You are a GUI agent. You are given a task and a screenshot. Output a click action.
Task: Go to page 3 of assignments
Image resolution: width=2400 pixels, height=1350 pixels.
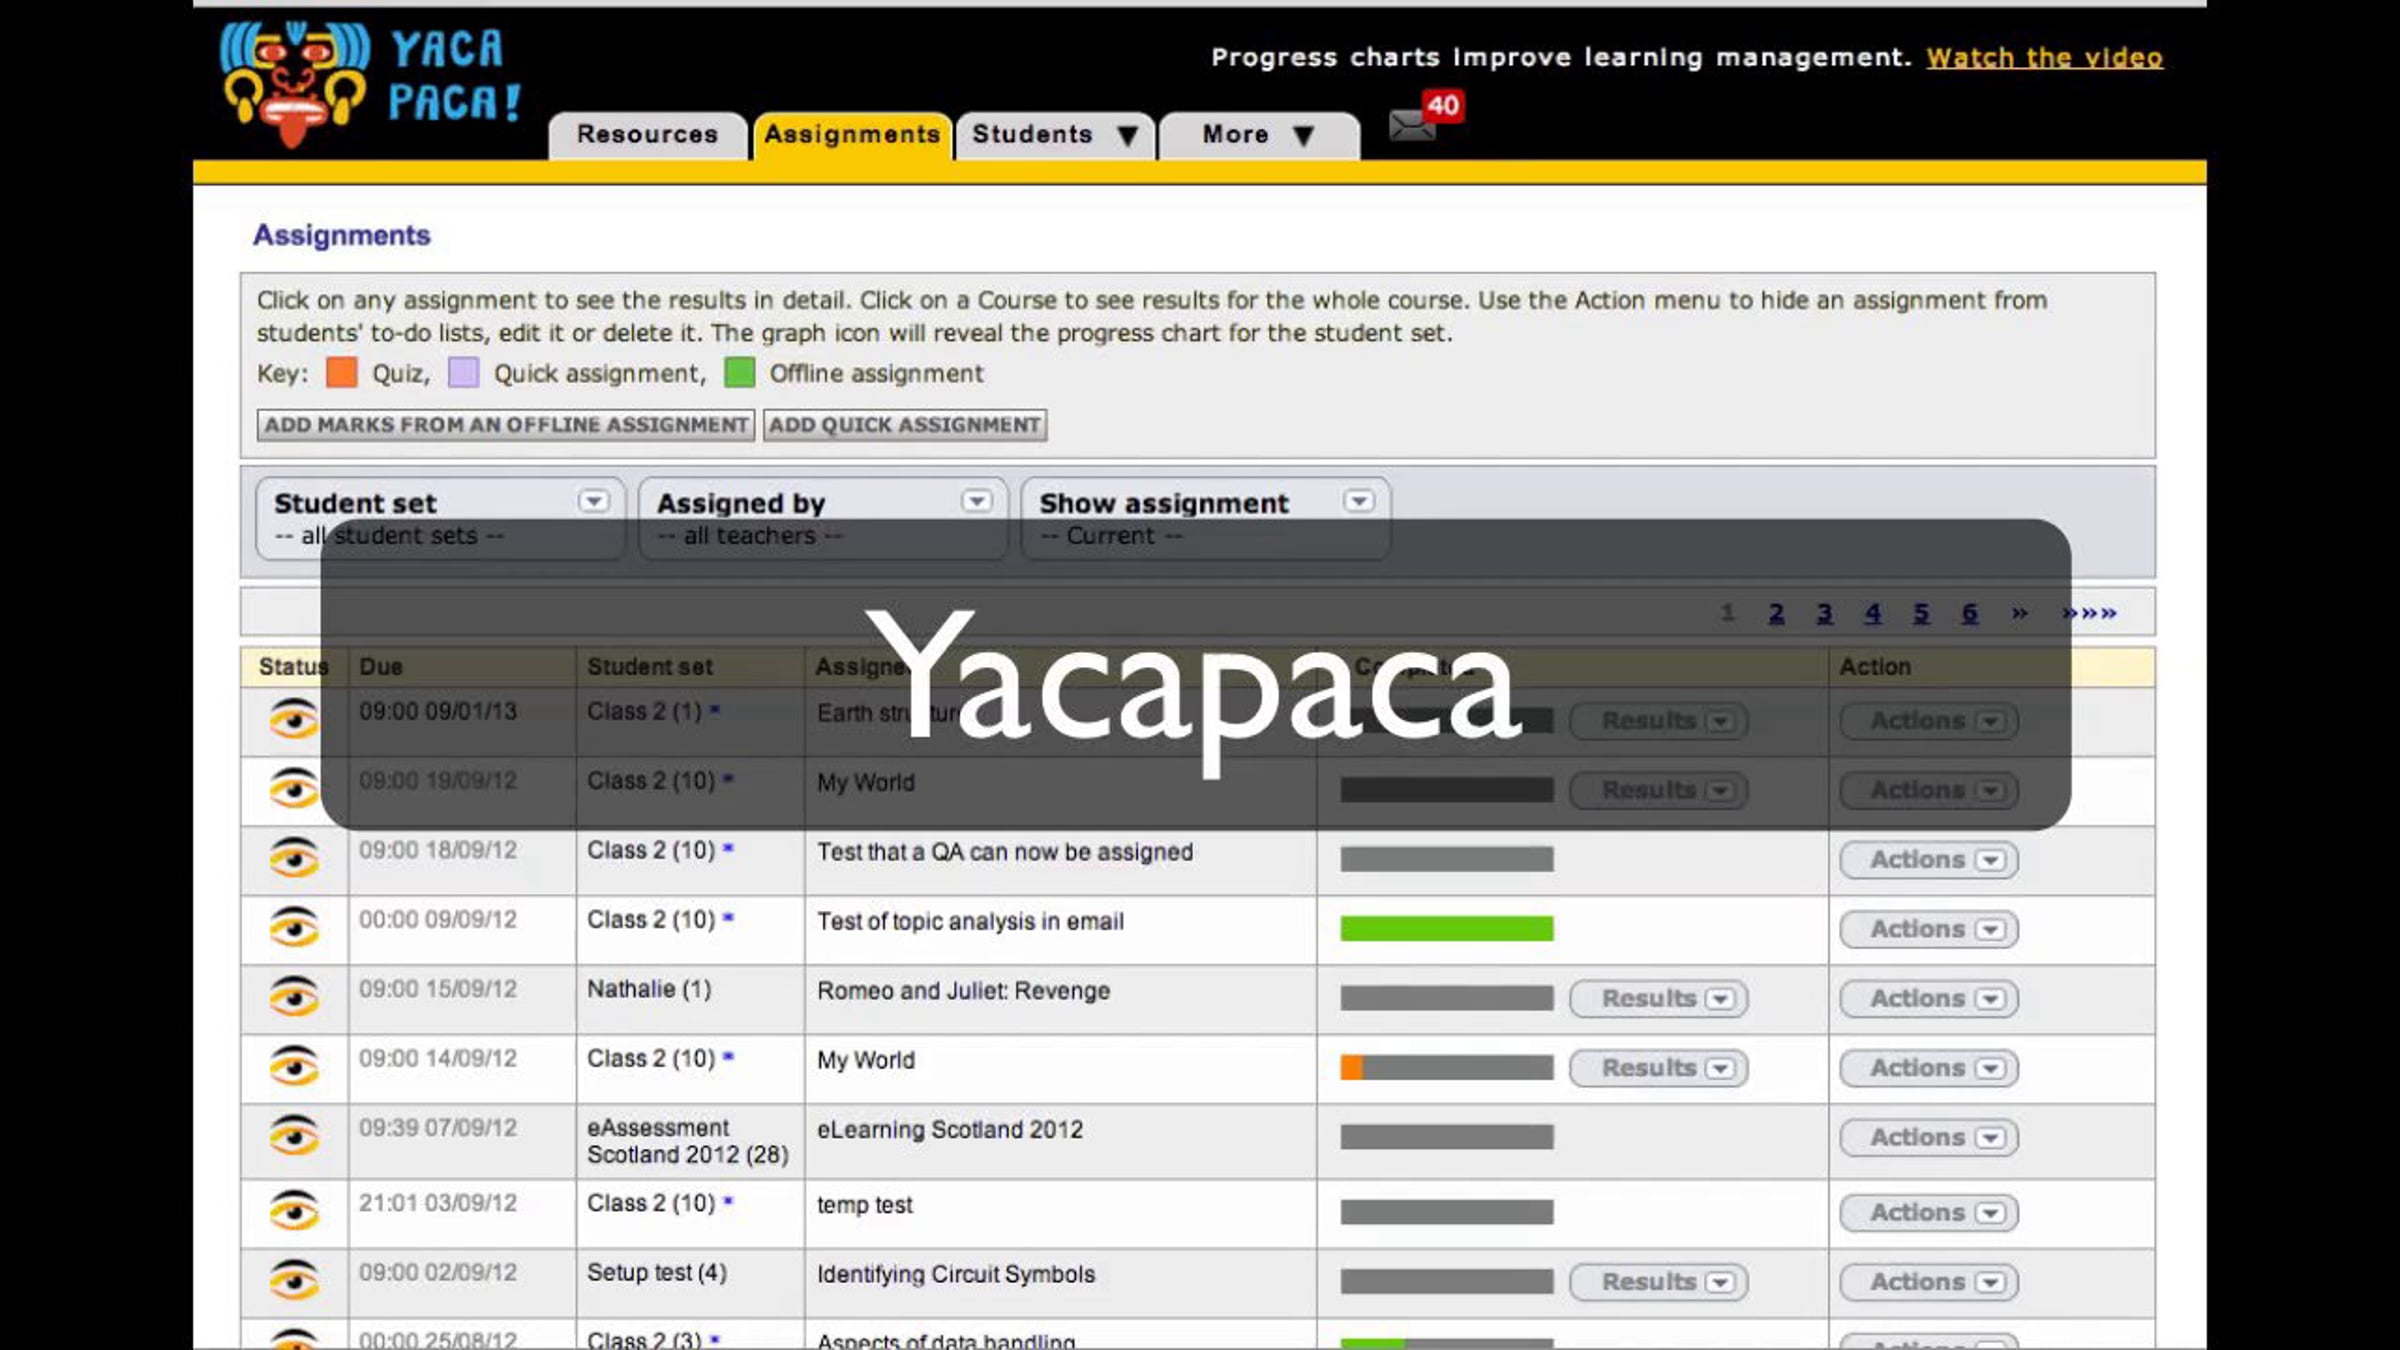pyautogui.click(x=1825, y=613)
